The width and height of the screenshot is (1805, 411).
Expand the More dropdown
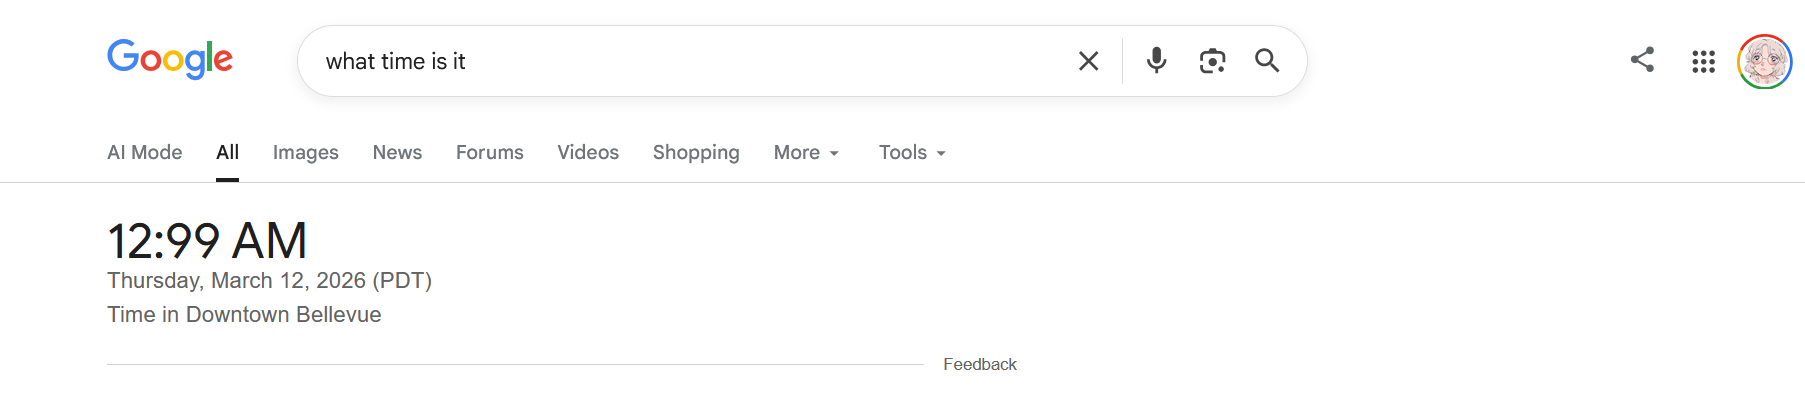(x=806, y=152)
